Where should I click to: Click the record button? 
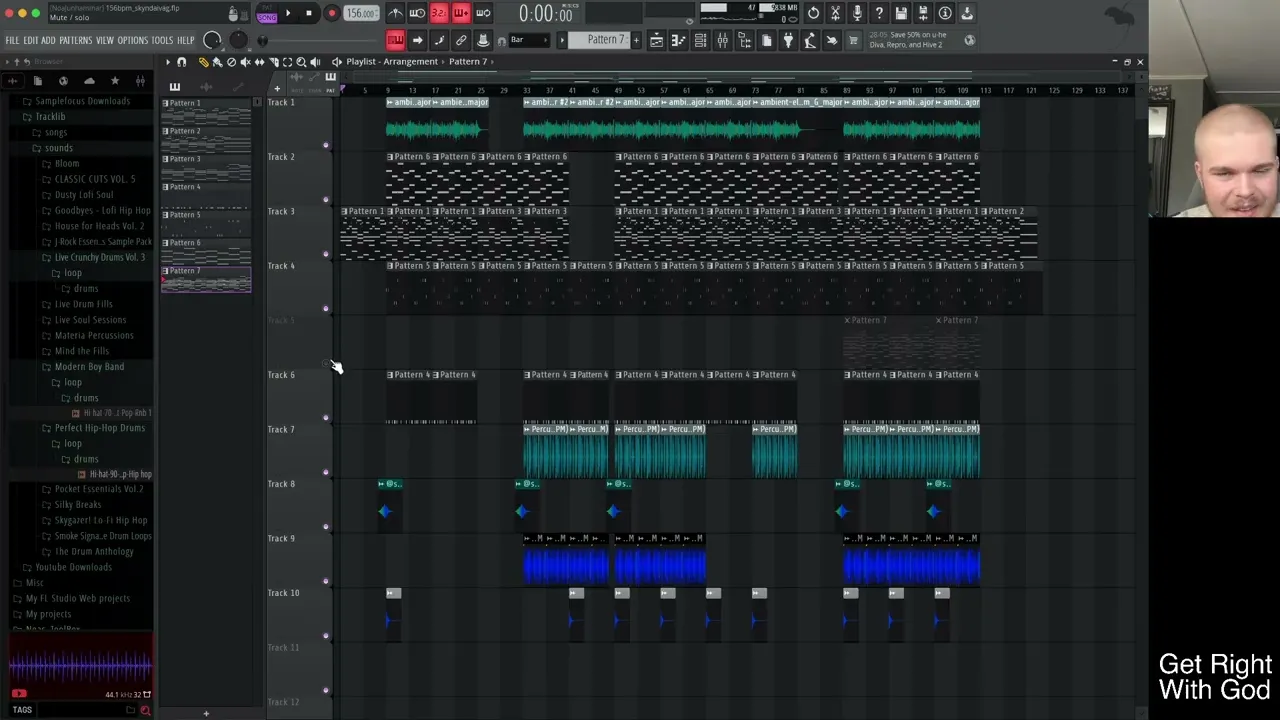click(331, 13)
